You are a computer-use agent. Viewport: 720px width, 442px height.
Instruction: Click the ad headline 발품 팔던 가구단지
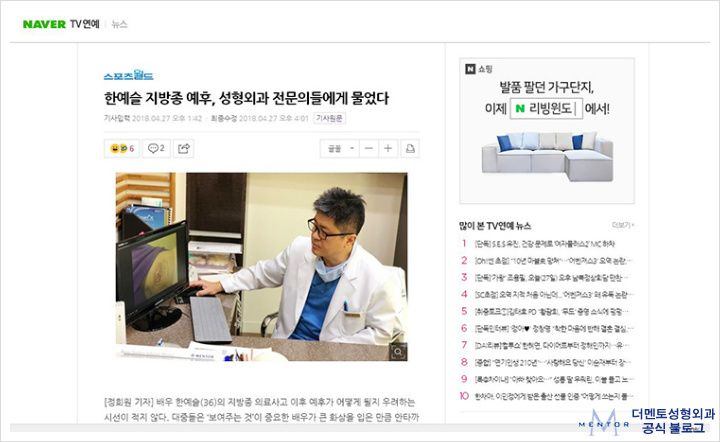pos(546,87)
